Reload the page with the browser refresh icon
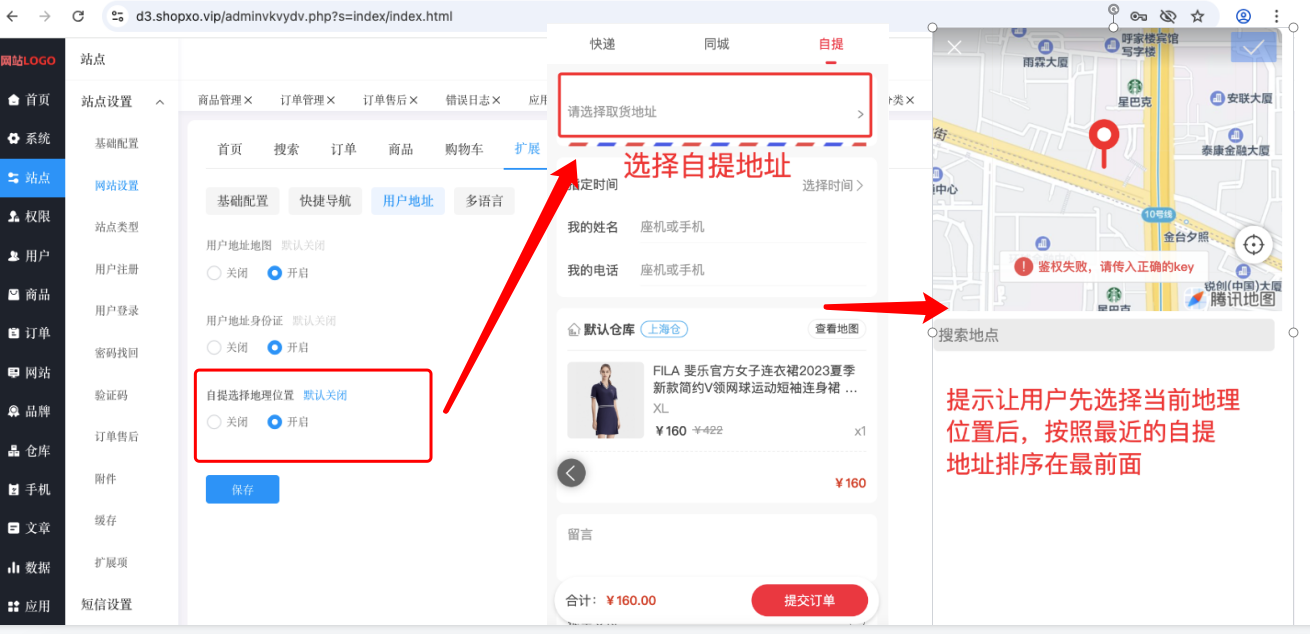1310x634 pixels. (78, 16)
